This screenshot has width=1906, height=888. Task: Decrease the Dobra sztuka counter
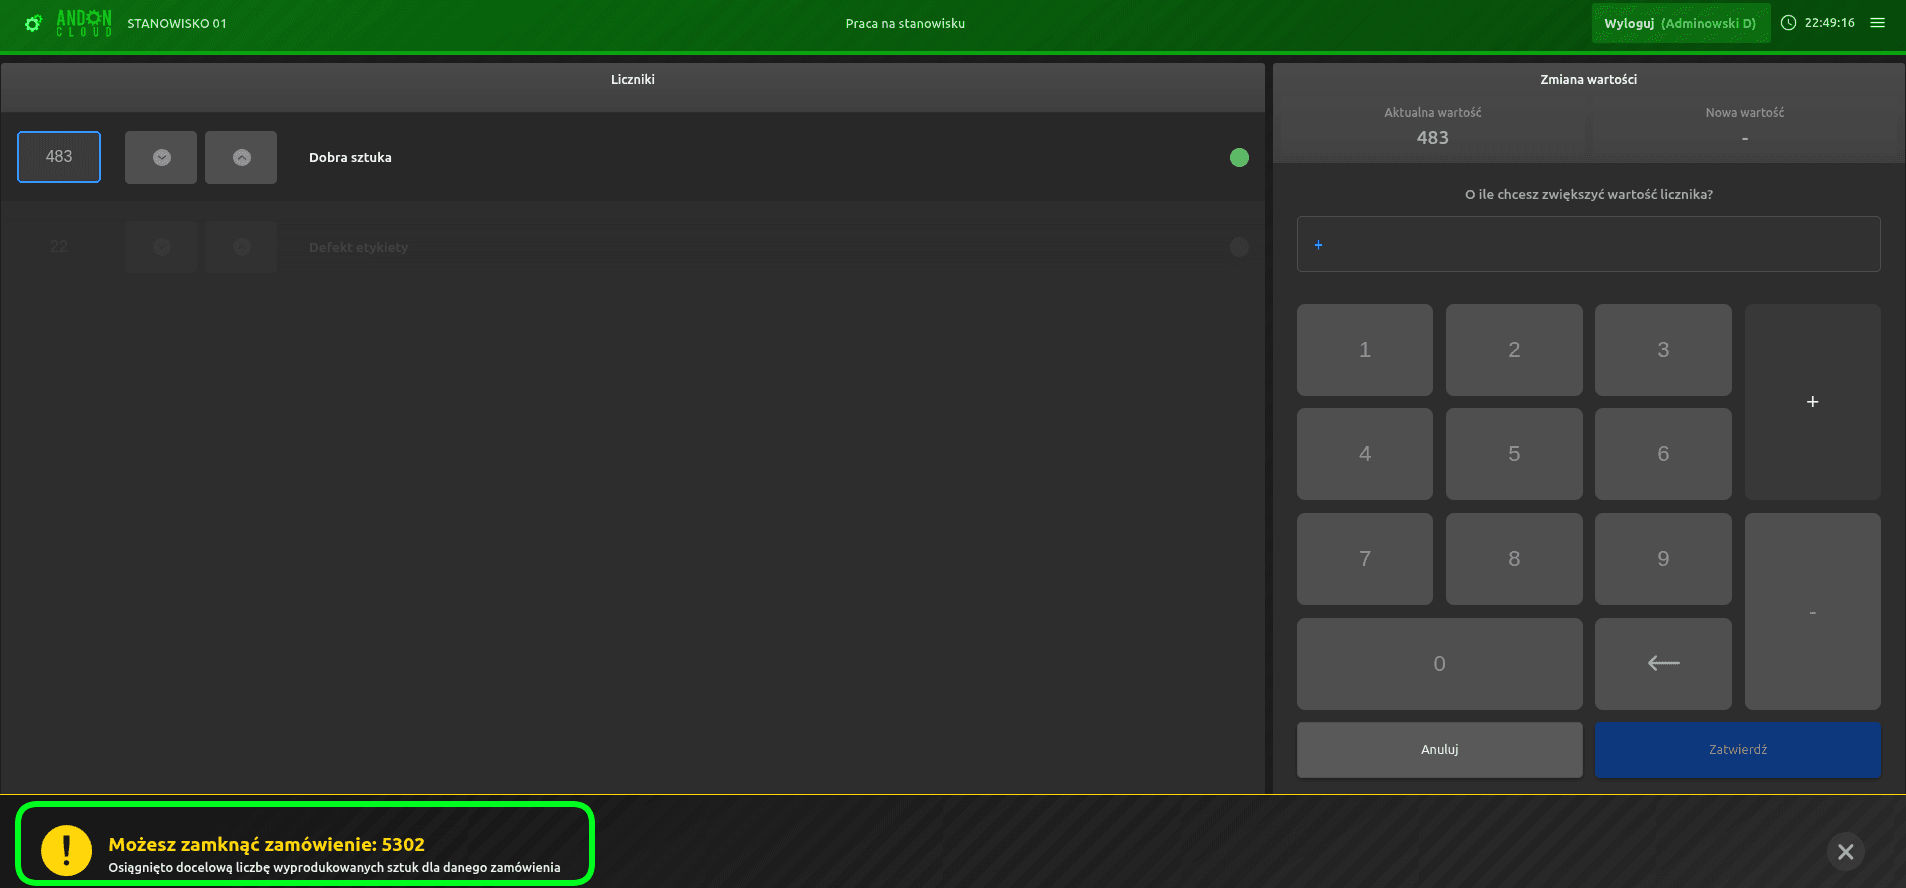pyautogui.click(x=161, y=158)
